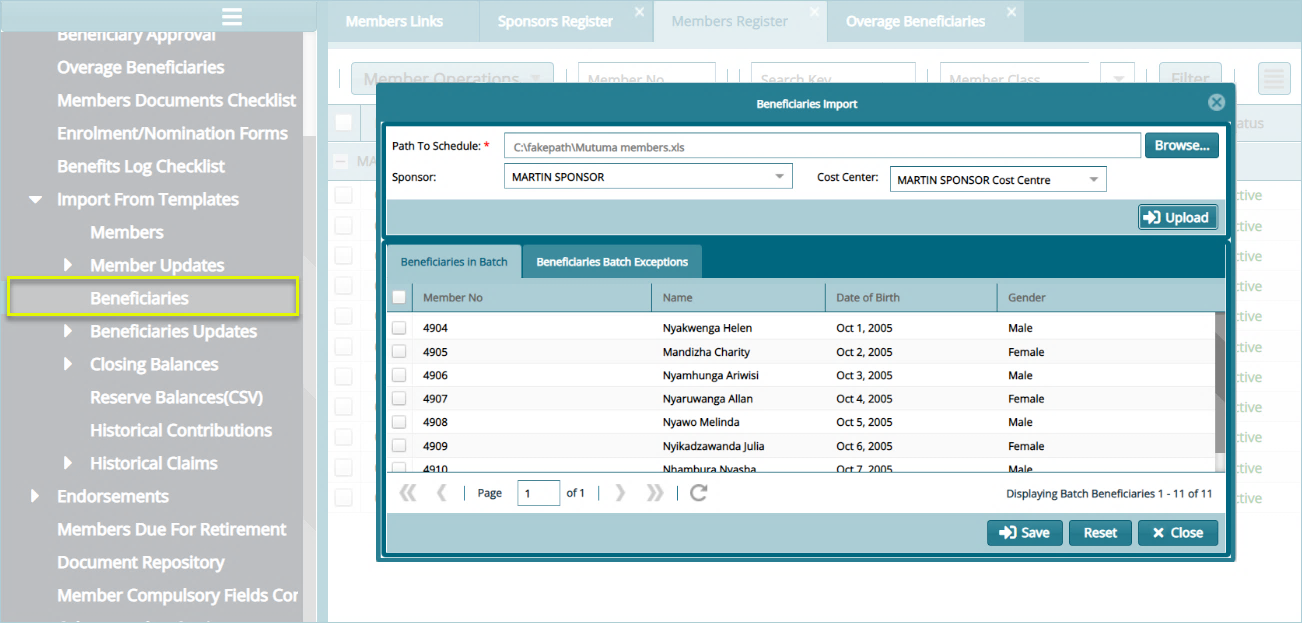Screen dimensions: 1302x623
Task: Open the Beneficiaries in Batch tab
Action: 454,262
